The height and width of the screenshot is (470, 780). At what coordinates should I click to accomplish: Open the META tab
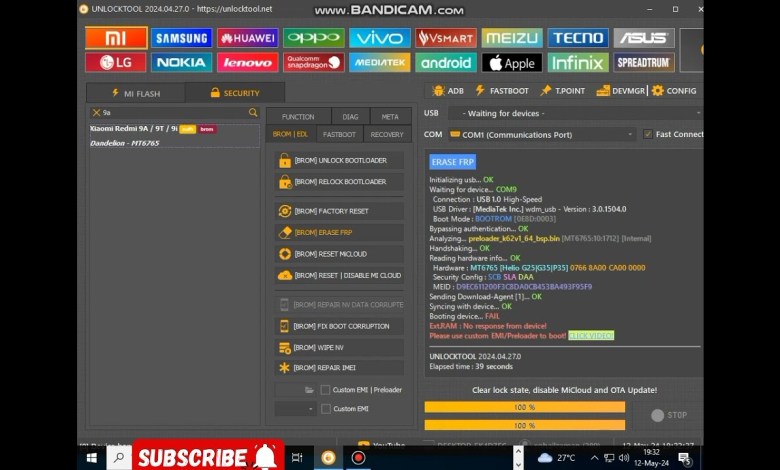point(390,116)
